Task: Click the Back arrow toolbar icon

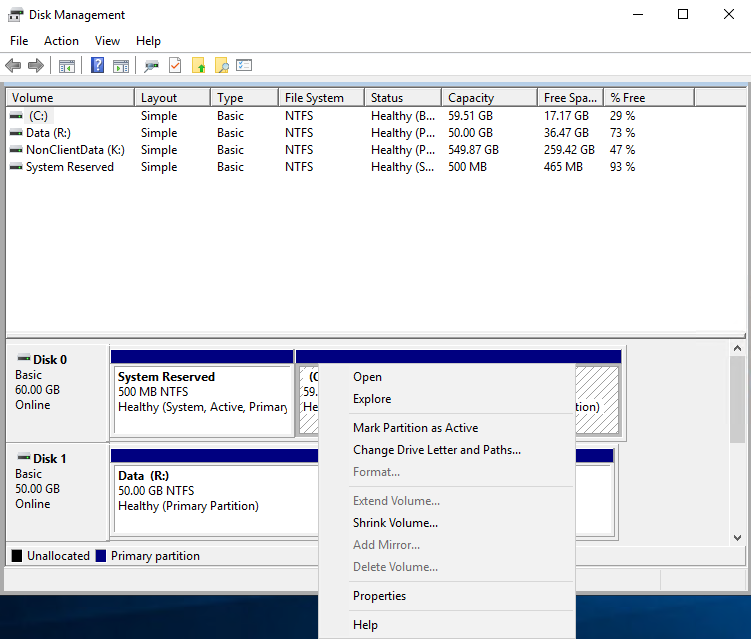Action: (13, 65)
